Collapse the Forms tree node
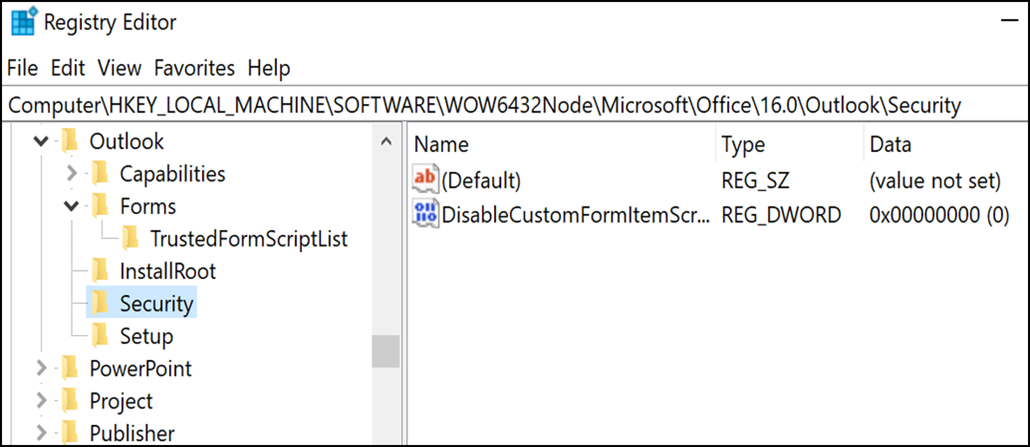1030x447 pixels. (x=71, y=207)
